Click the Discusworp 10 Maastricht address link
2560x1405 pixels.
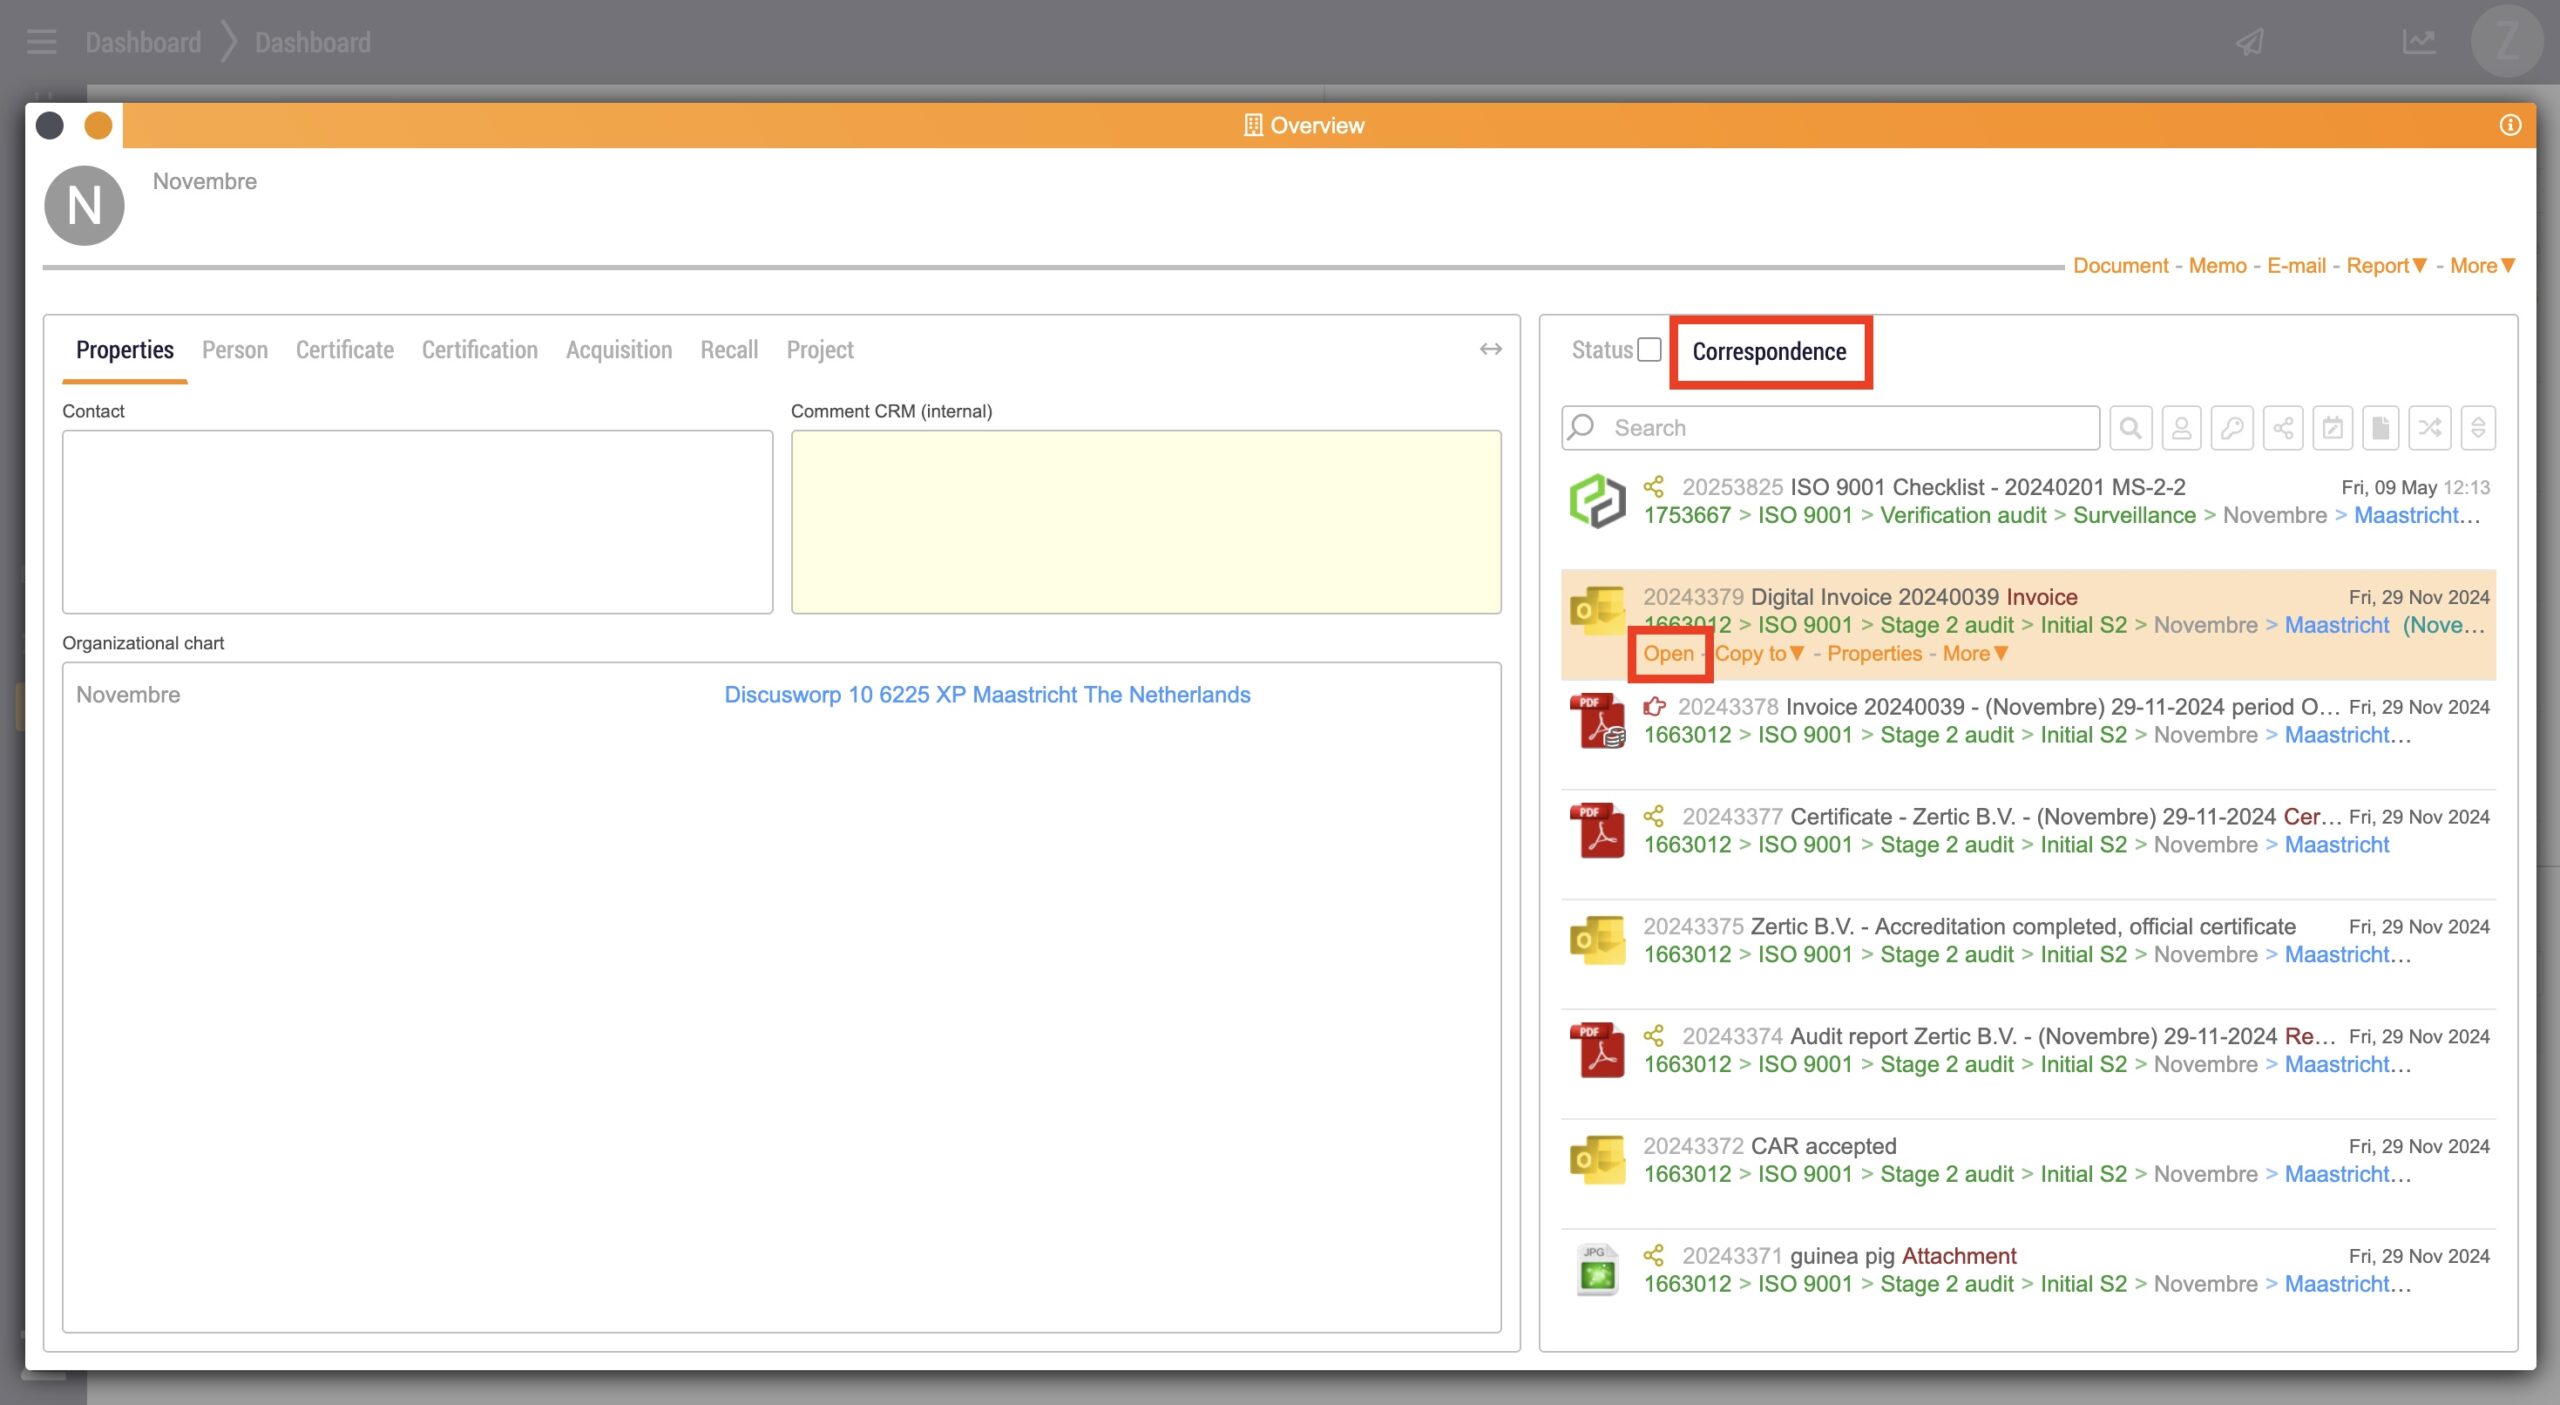tap(987, 694)
